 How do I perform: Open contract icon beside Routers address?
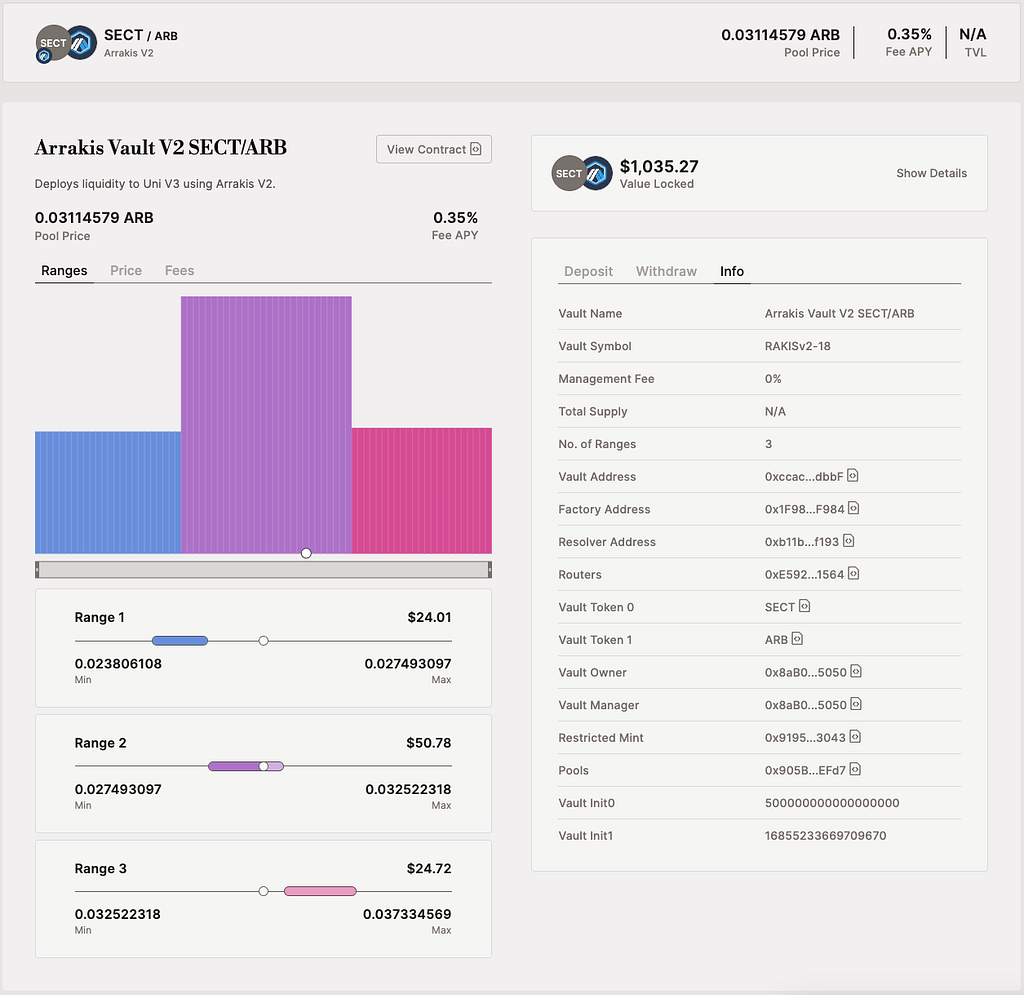854,573
